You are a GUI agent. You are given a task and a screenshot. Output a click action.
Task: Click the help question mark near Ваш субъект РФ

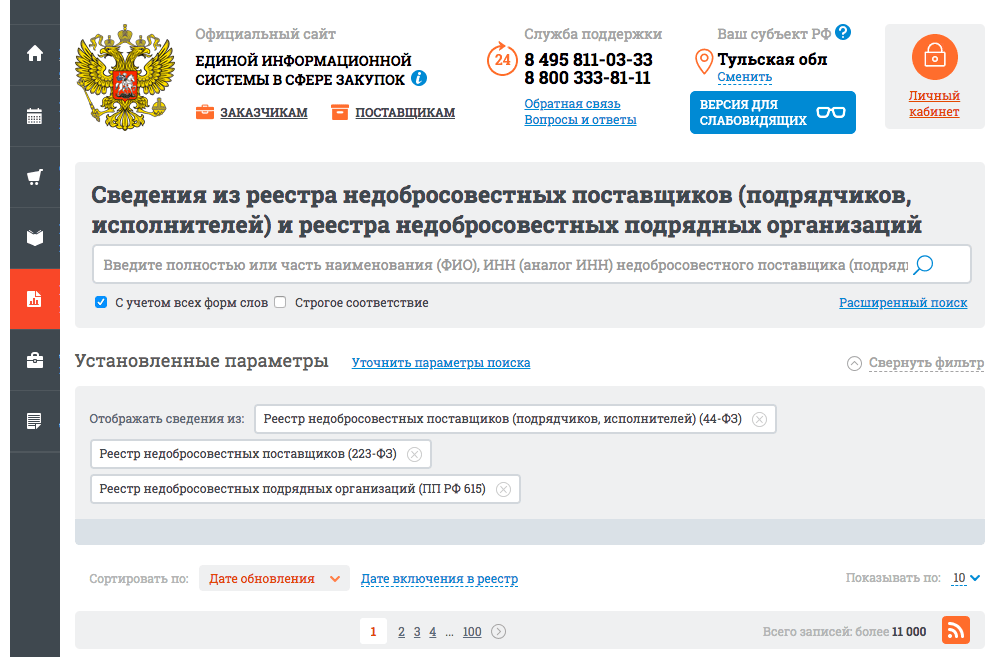click(x=843, y=32)
